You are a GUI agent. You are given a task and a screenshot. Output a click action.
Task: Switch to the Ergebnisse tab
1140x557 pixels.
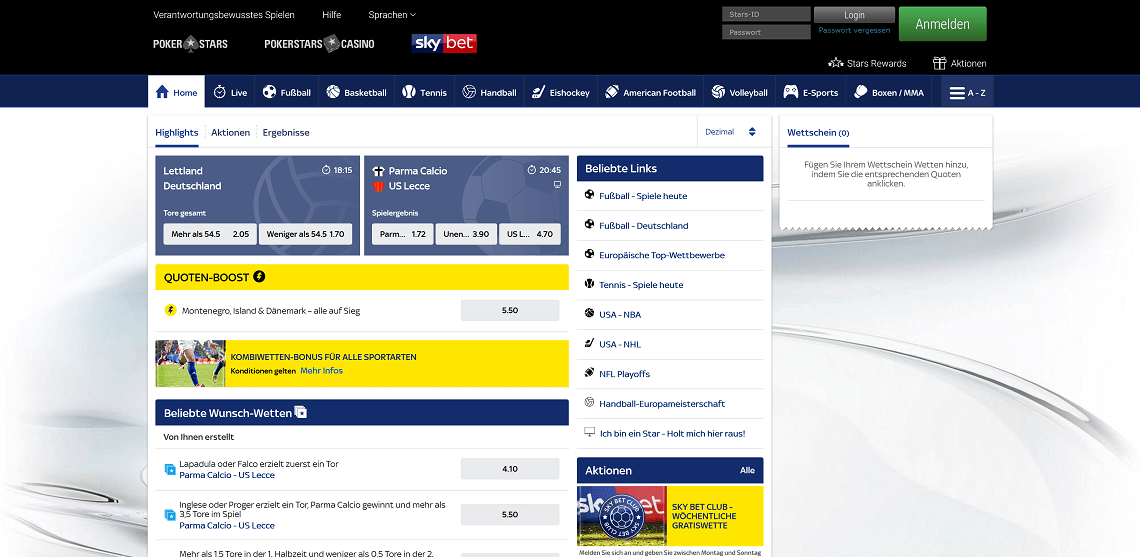point(286,132)
